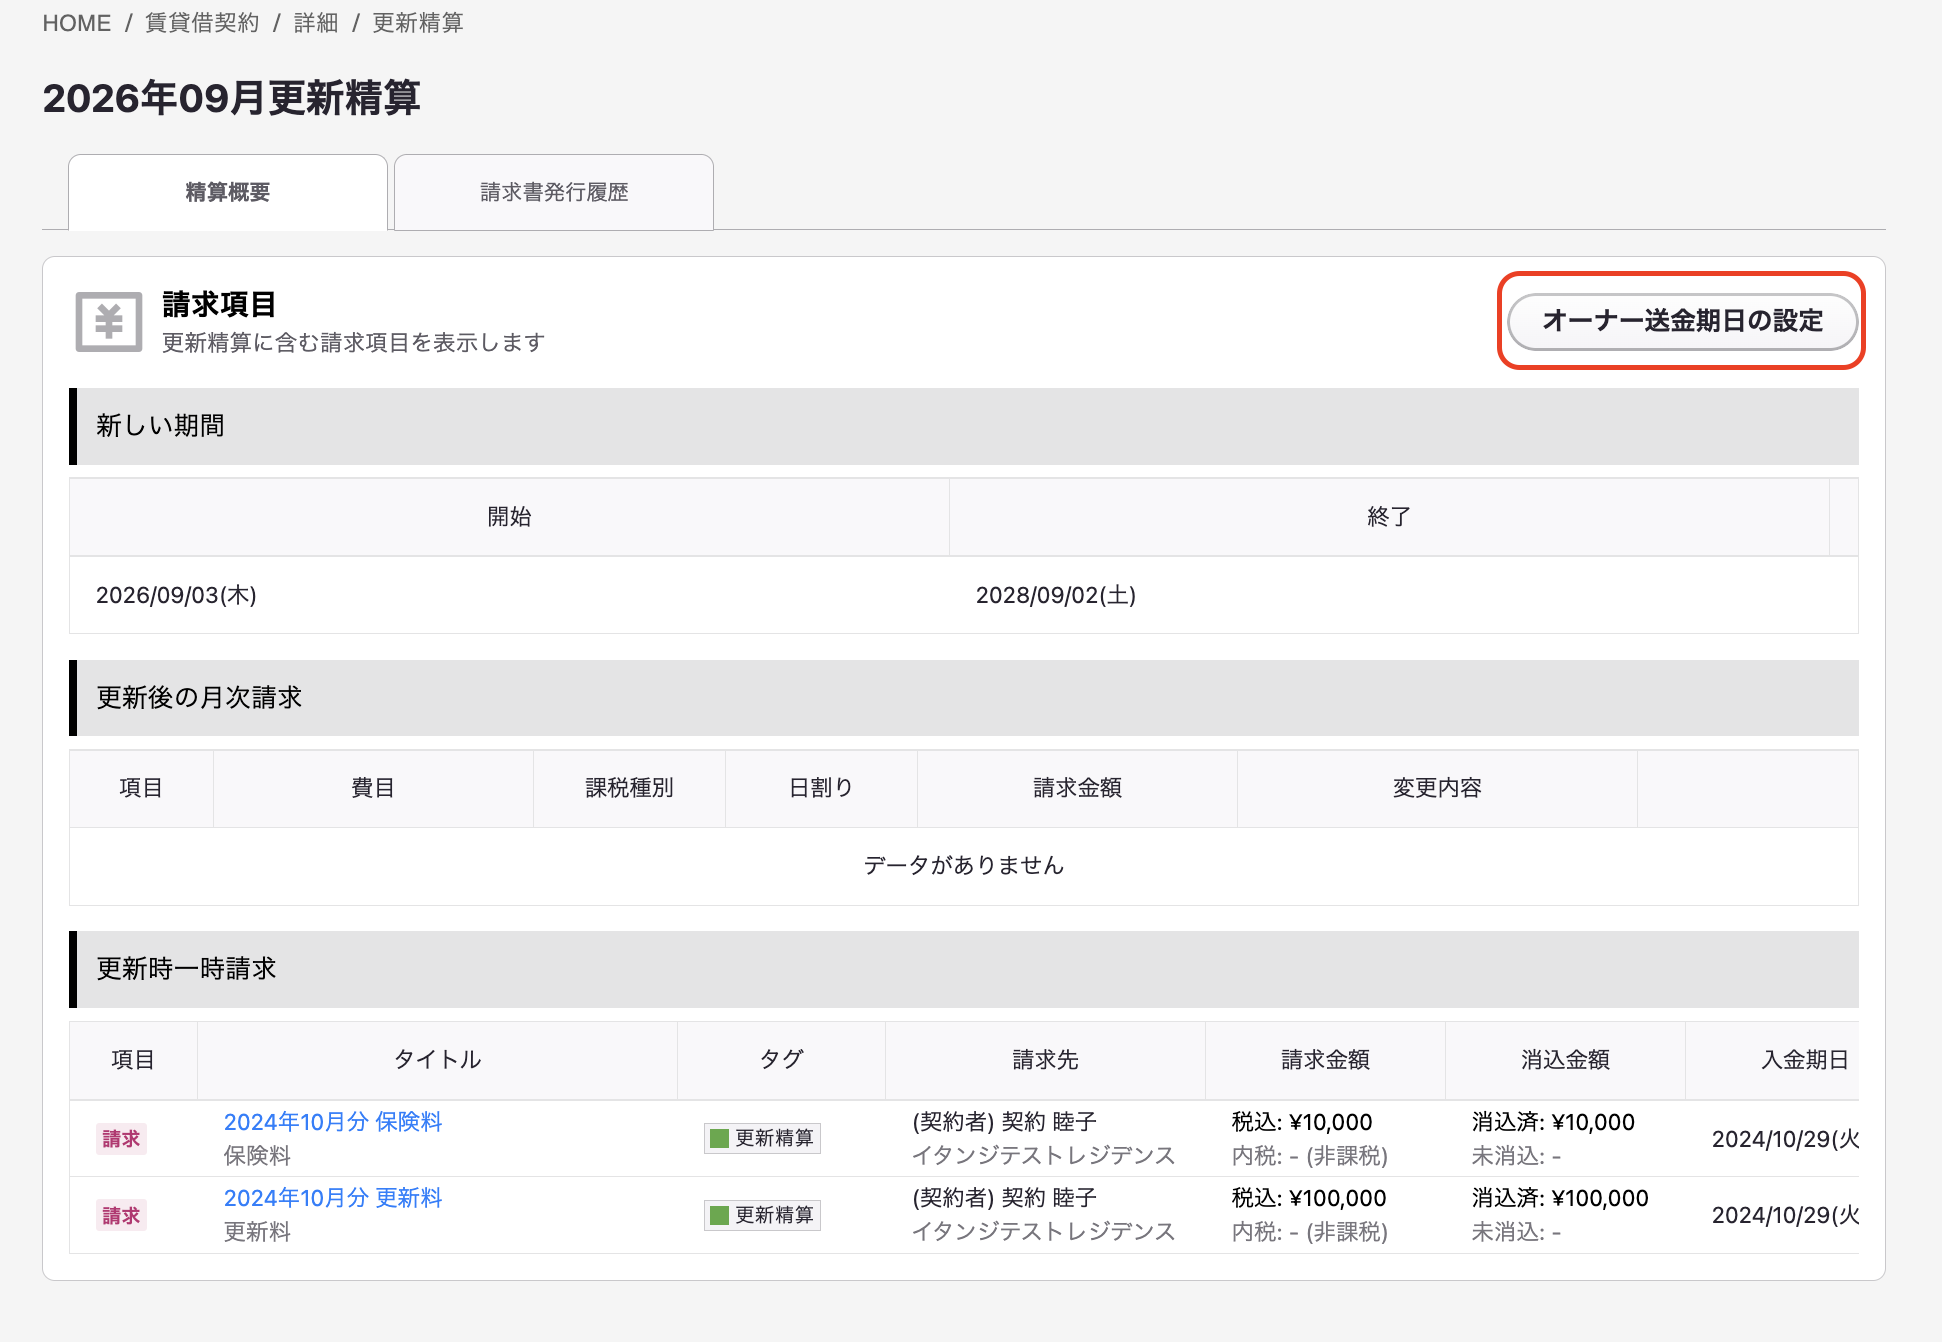Viewport: 1942px width, 1342px height.
Task: Click the 課税種別 column header
Action: point(629,788)
